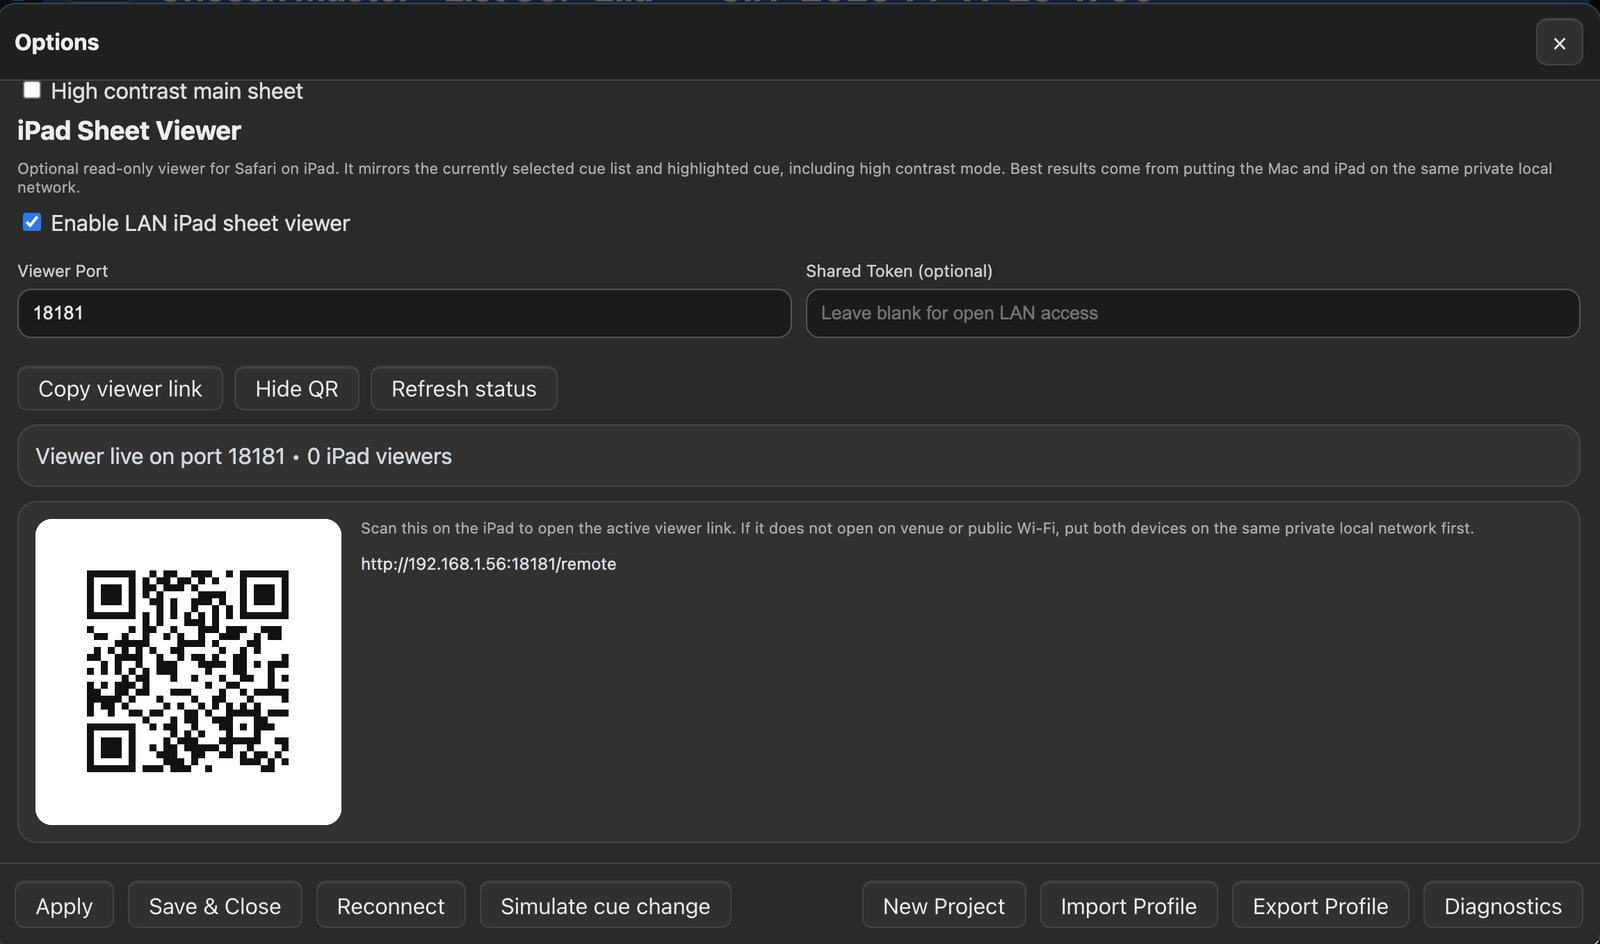Click the http://192.168.1.56:18181/remote URL text
1600x944 pixels.
488,564
